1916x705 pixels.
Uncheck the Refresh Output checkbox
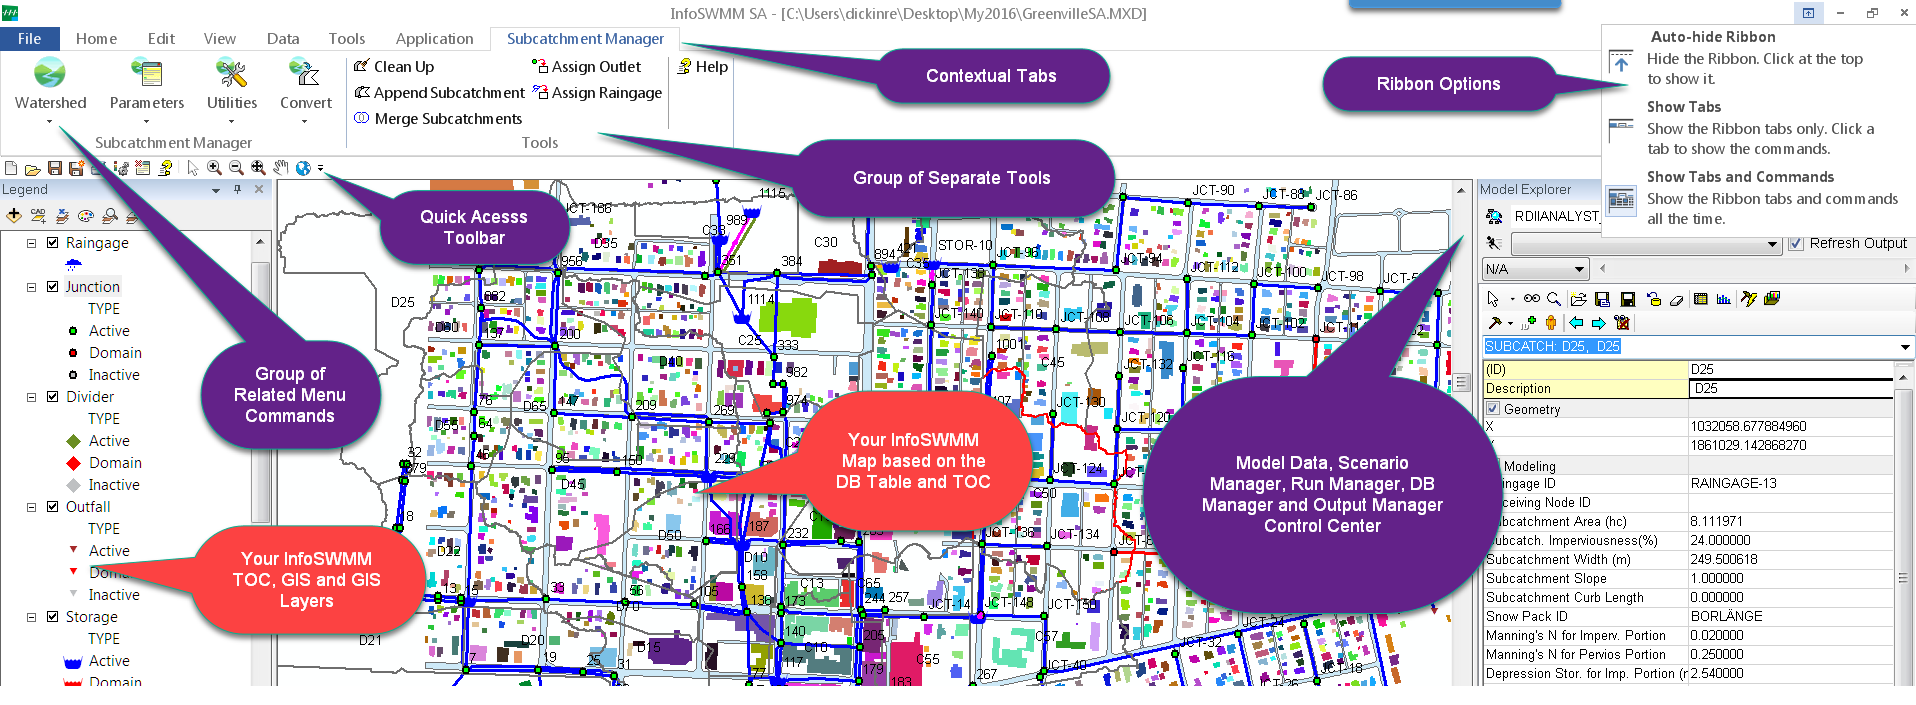click(1796, 243)
